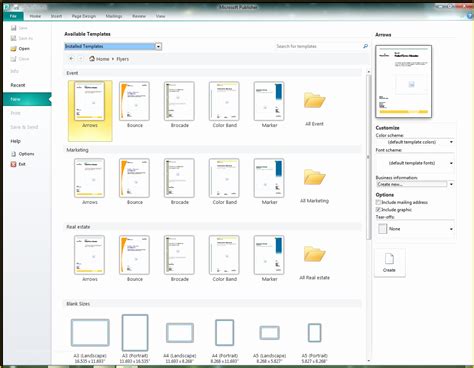Open the All Marketing folder icon
This screenshot has height=368, width=474.
[x=314, y=177]
